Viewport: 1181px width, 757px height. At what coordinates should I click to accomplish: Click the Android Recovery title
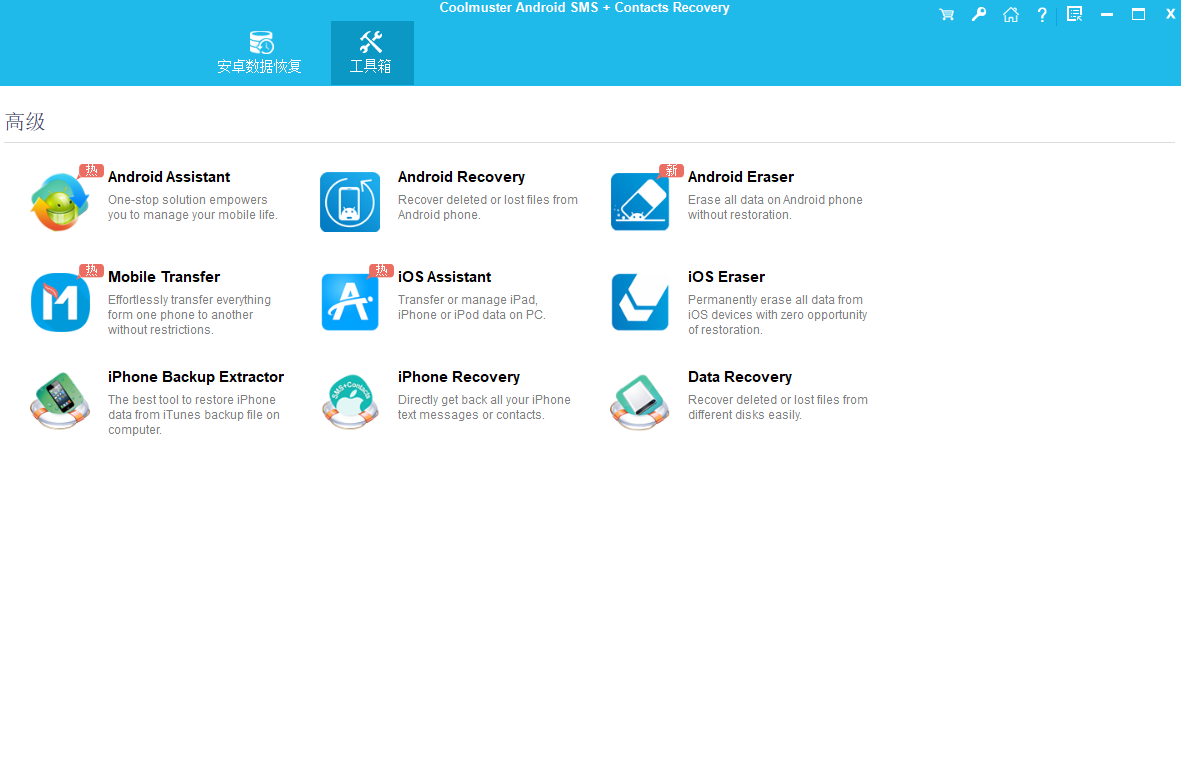coord(461,177)
